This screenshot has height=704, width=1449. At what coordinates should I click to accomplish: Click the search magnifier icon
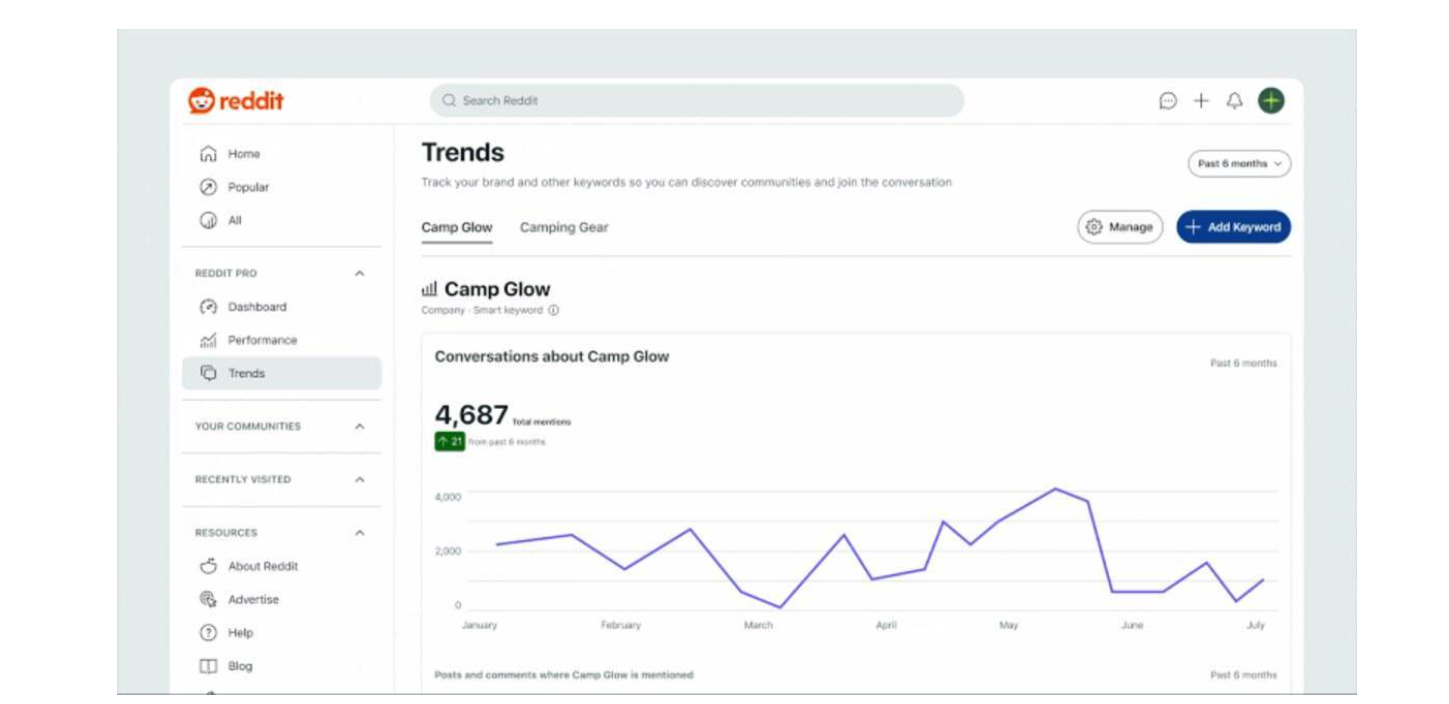[x=449, y=101]
